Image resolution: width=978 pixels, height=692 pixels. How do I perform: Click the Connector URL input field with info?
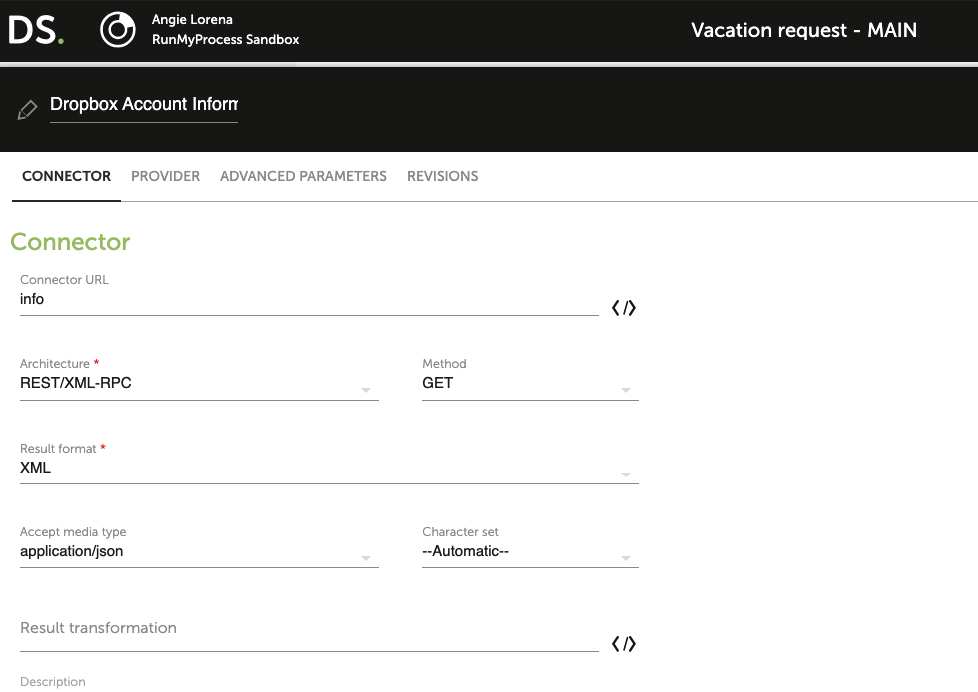309,300
